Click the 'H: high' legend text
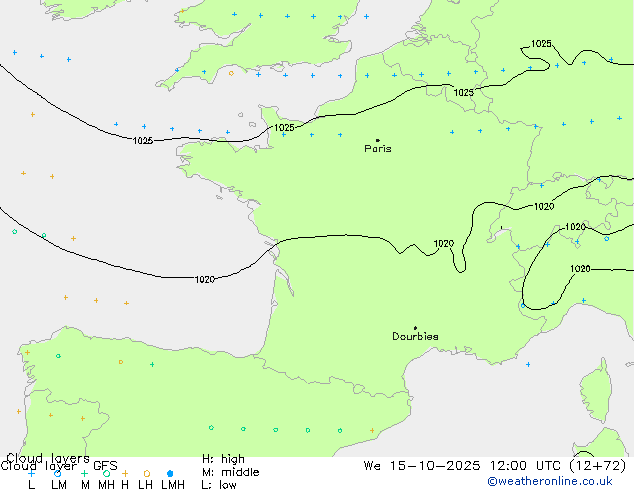The height and width of the screenshot is (490, 634). point(223,459)
